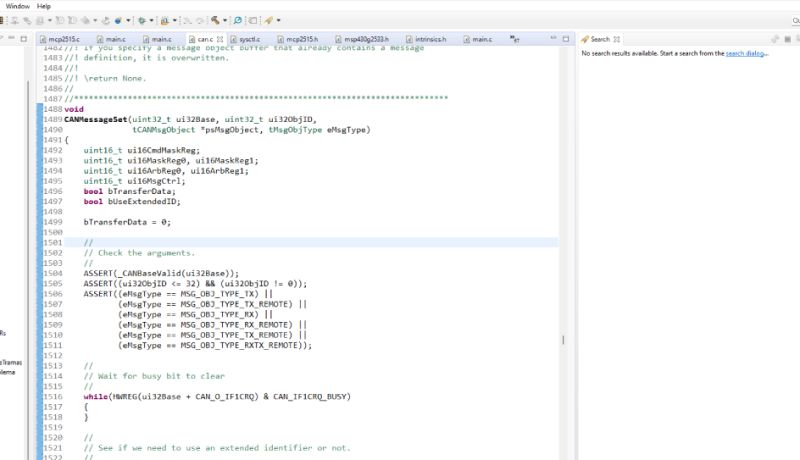Minimize the editor area
Viewport: 800px width, 460px height.
[x=554, y=38]
